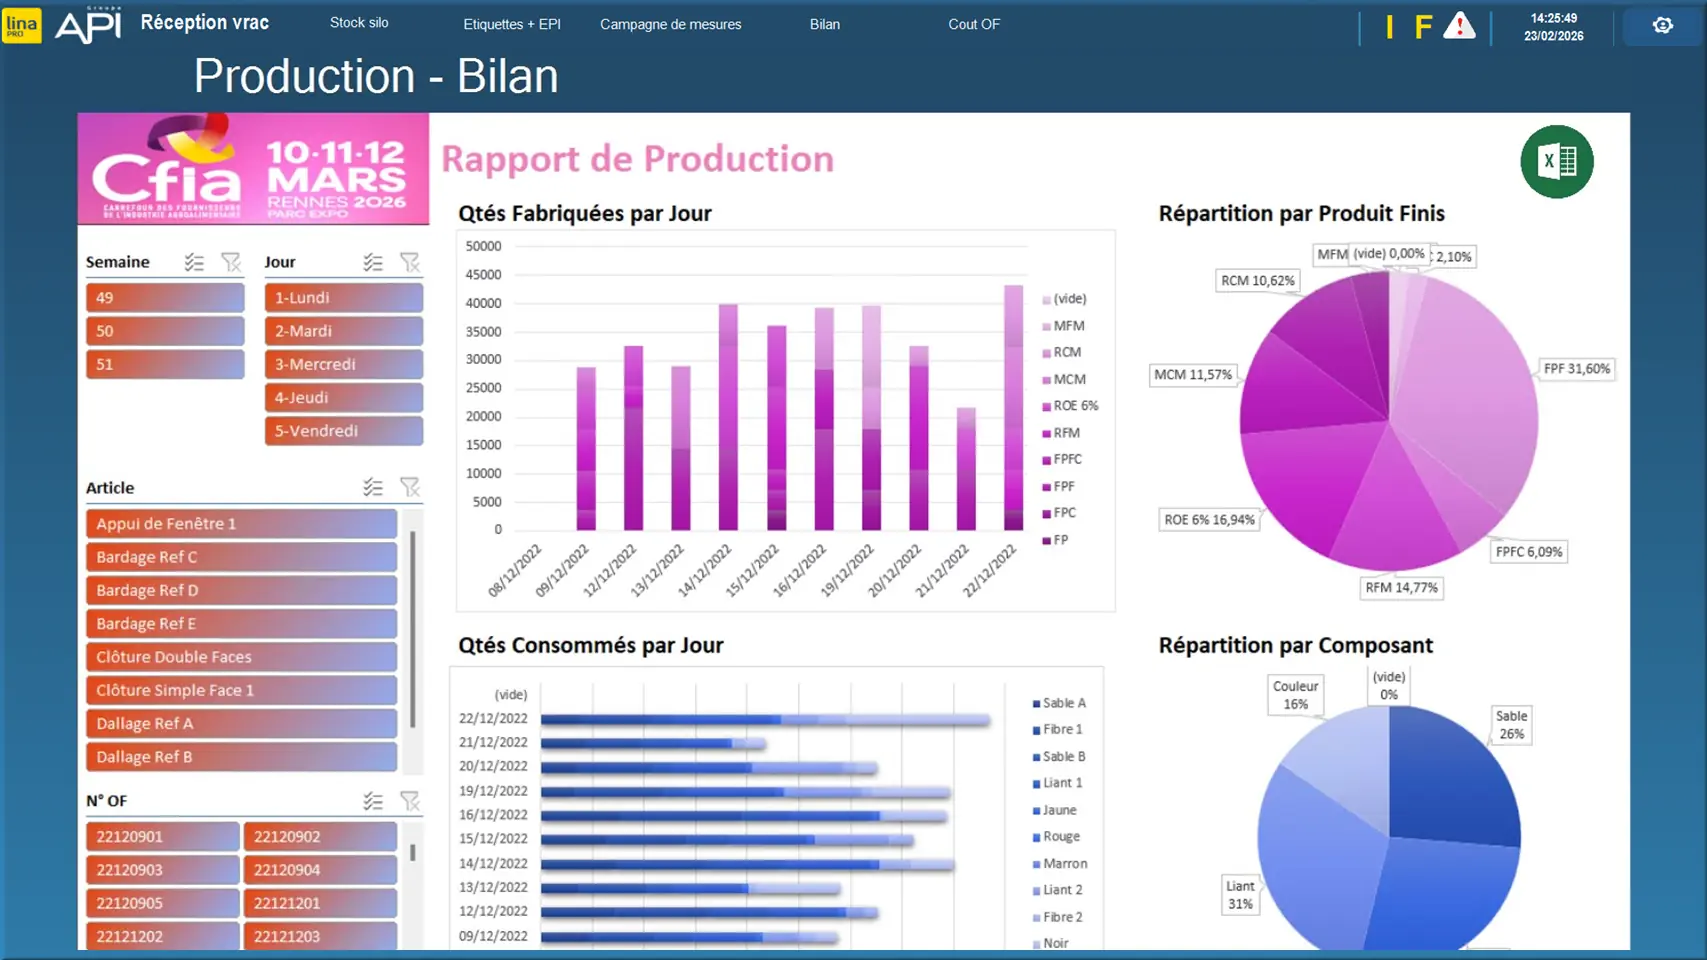
Task: Select week 49 in Semaine slicer
Action: [165, 298]
